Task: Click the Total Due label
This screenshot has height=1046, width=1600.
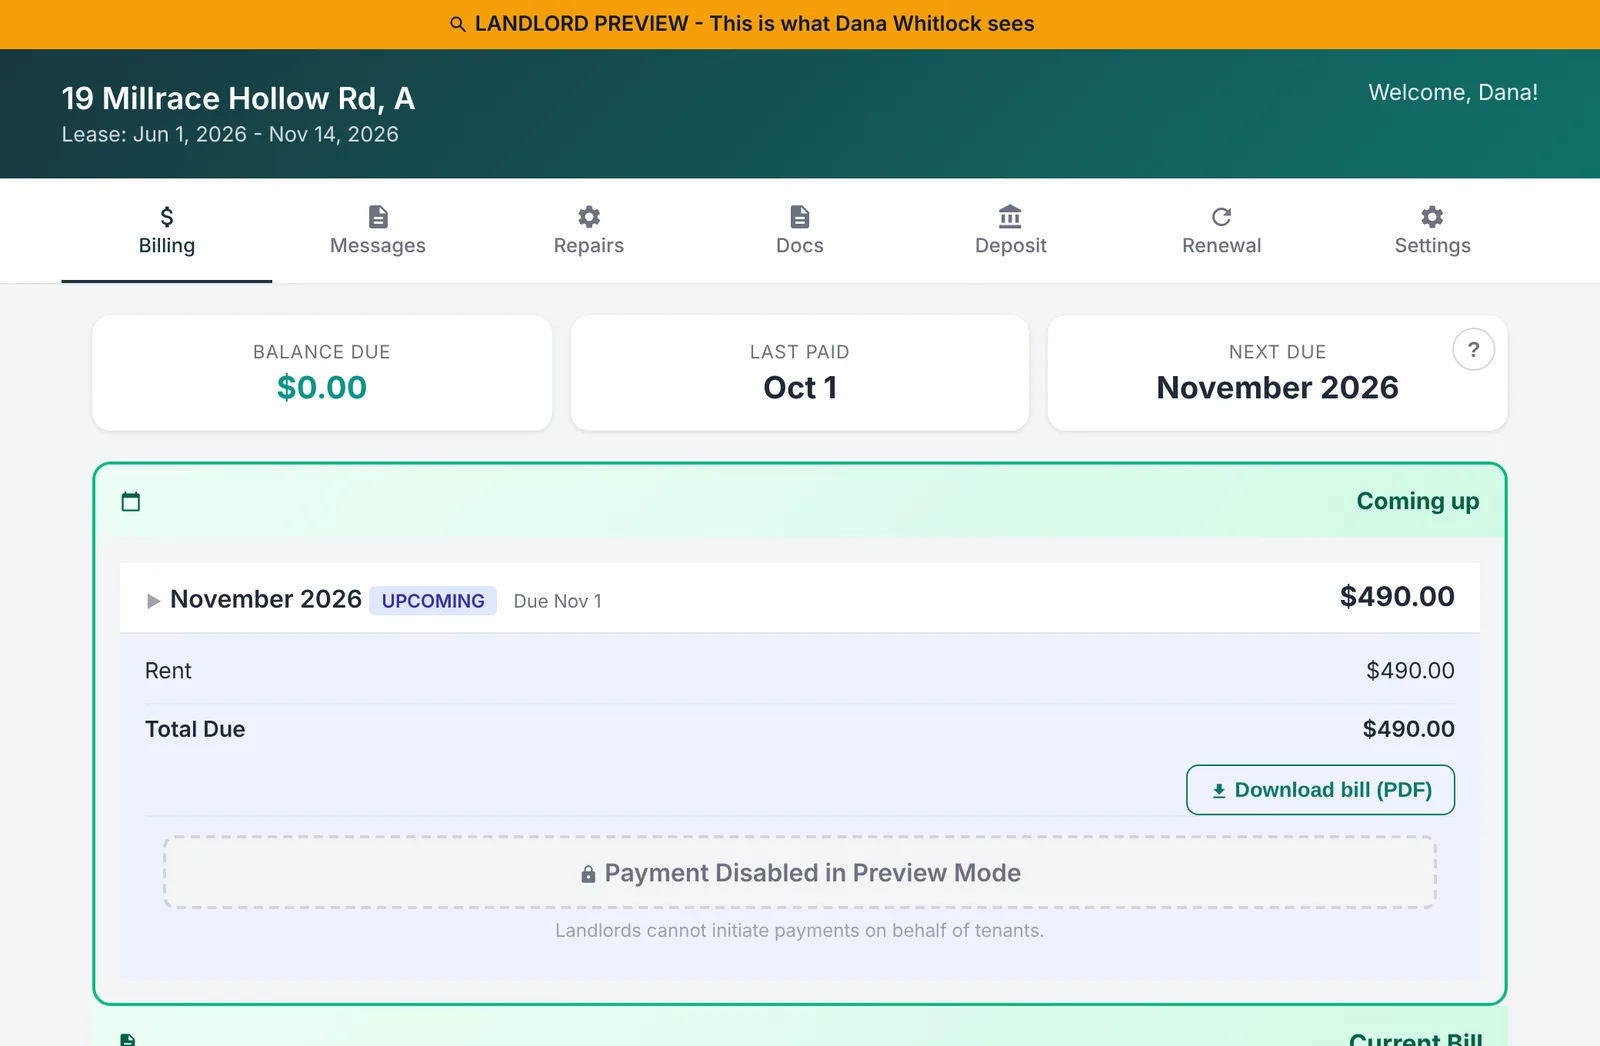Action: (x=195, y=729)
